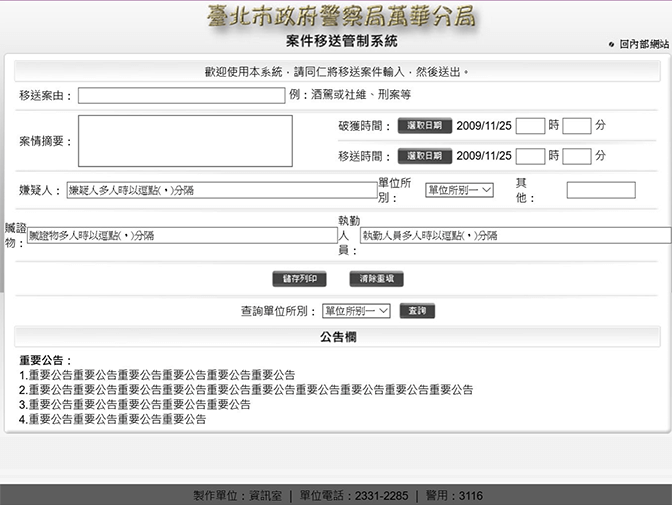Click the 案件移送管制系統 title
672x505 pixels.
342,41
